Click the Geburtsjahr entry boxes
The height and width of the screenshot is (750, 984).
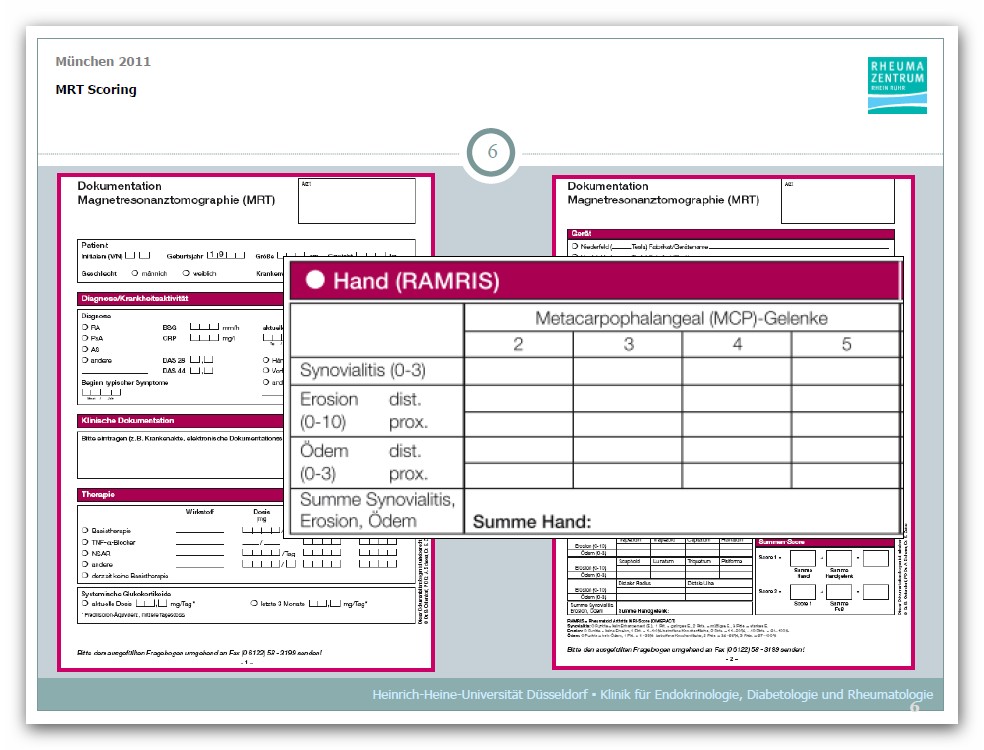pos(226,255)
